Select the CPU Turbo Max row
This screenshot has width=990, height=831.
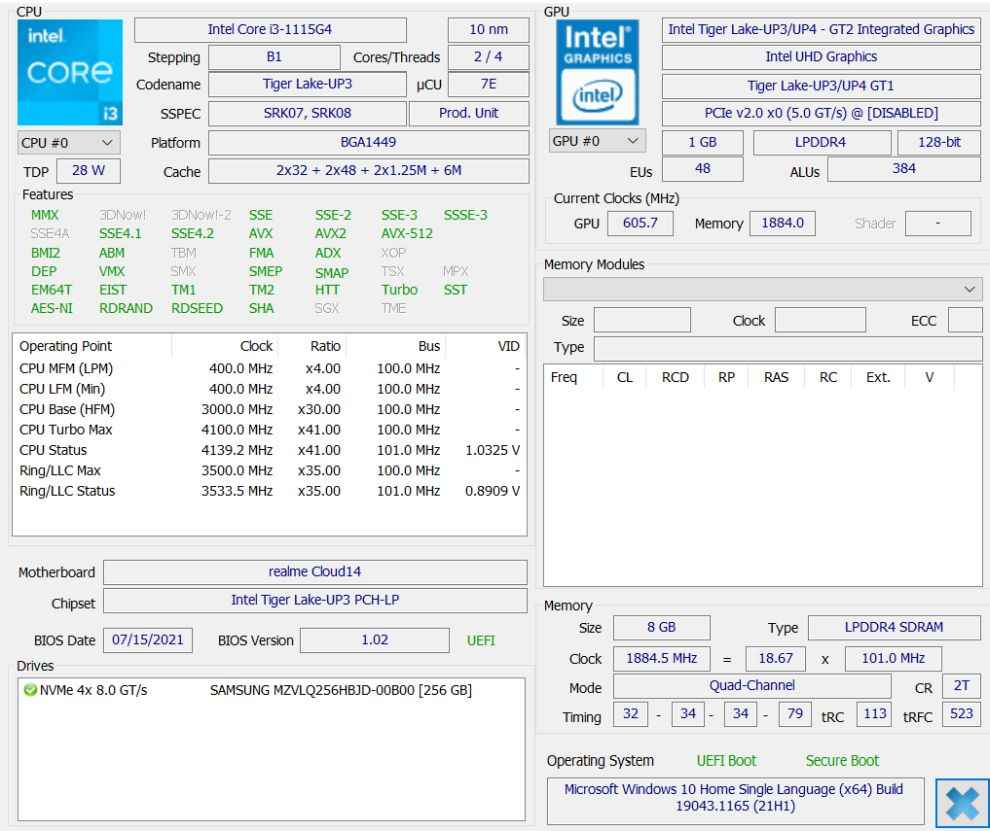click(270, 429)
